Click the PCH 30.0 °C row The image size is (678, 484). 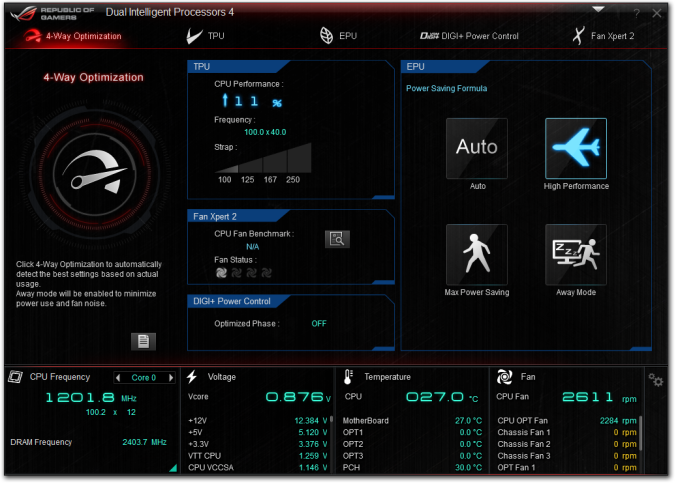pos(412,468)
